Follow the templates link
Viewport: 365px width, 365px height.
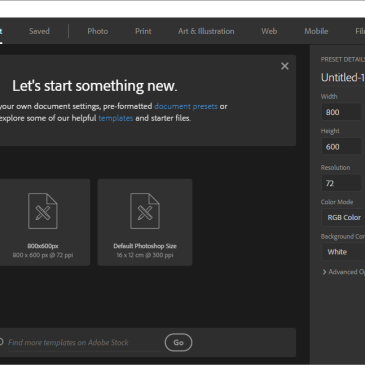(x=116, y=118)
